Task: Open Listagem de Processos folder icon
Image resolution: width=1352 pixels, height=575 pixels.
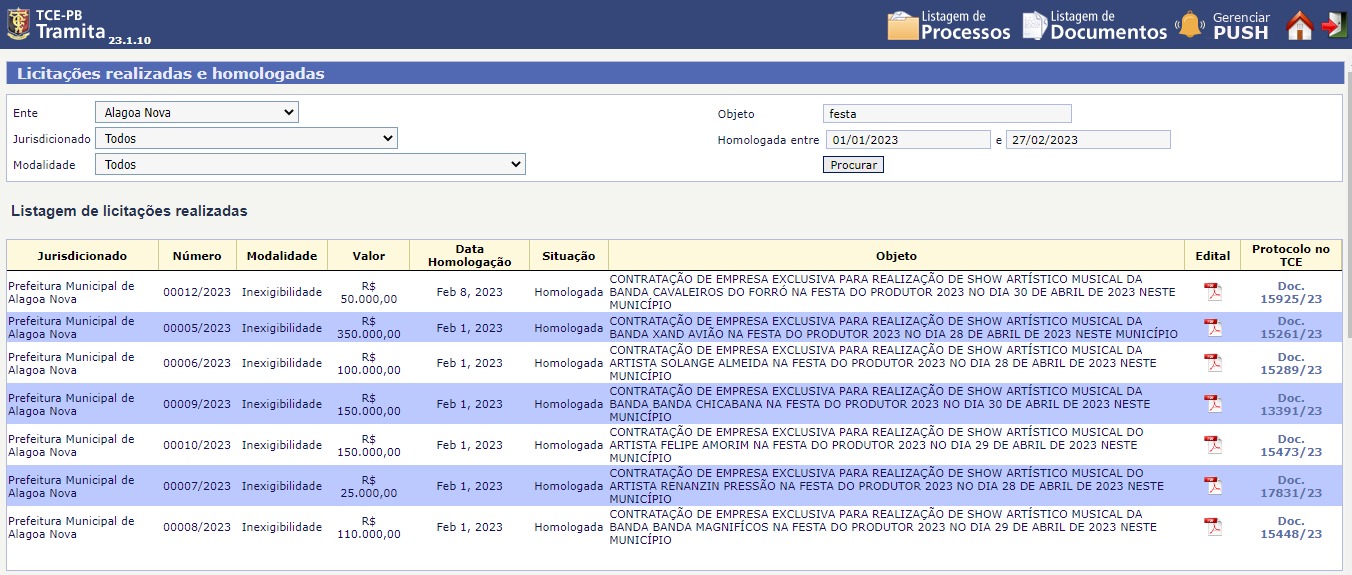Action: click(x=902, y=25)
